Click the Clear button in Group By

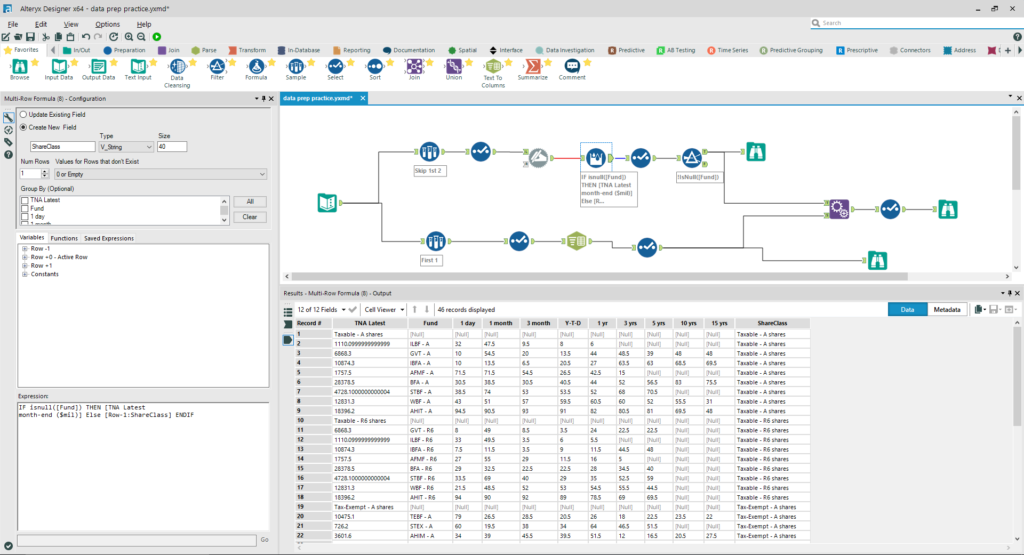(x=249, y=216)
